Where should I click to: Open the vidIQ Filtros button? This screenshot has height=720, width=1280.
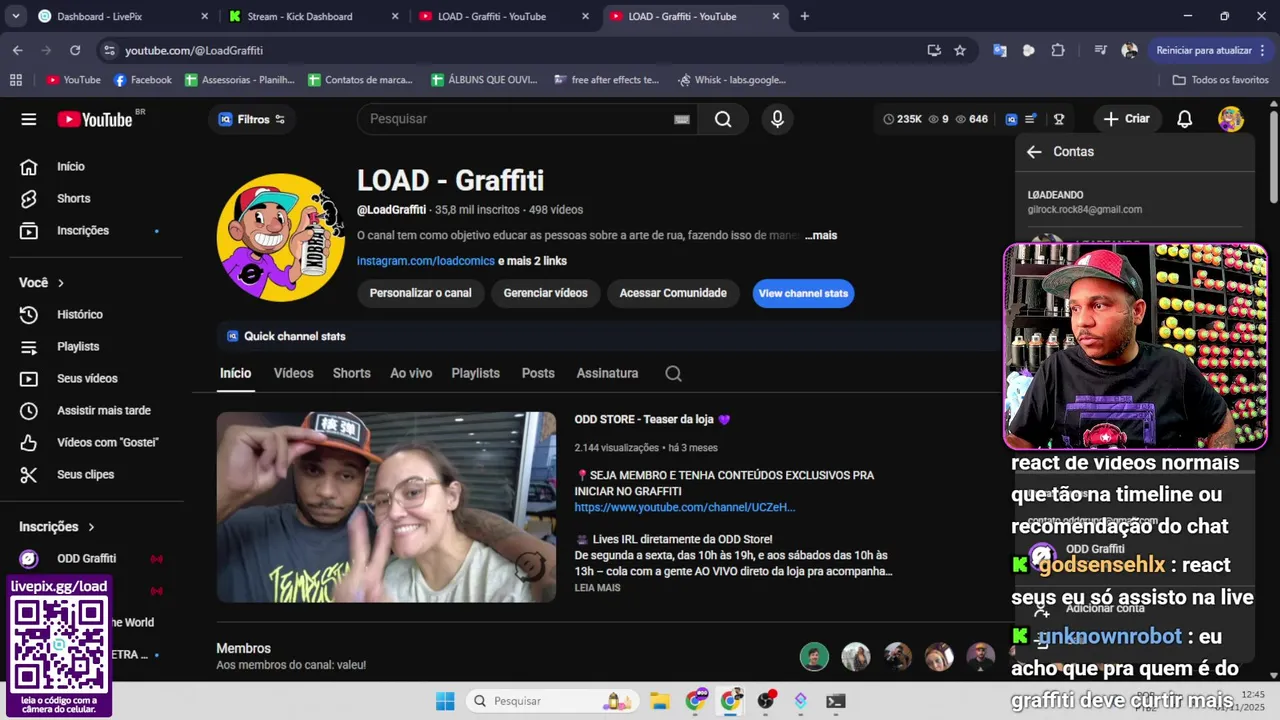point(252,119)
